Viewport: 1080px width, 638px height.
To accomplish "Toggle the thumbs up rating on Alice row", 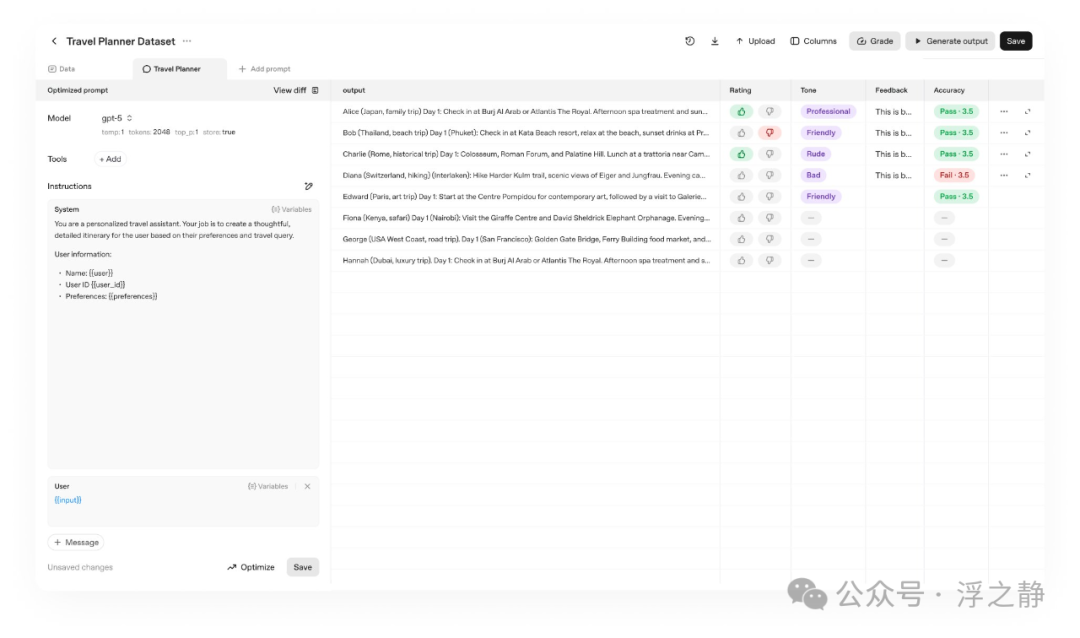I will click(x=741, y=112).
